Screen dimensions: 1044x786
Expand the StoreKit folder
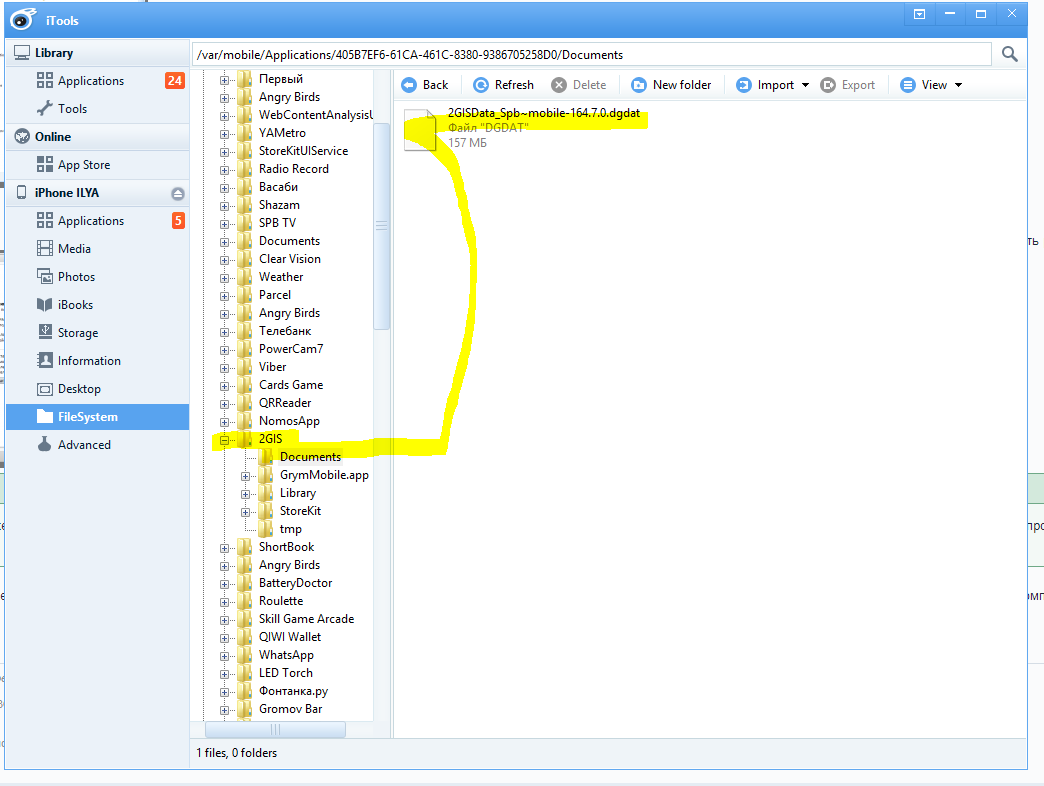coord(246,512)
